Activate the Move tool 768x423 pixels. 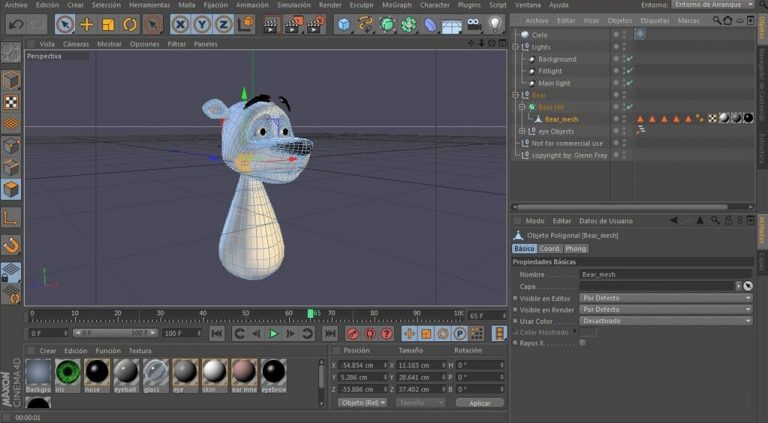pyautogui.click(x=87, y=24)
